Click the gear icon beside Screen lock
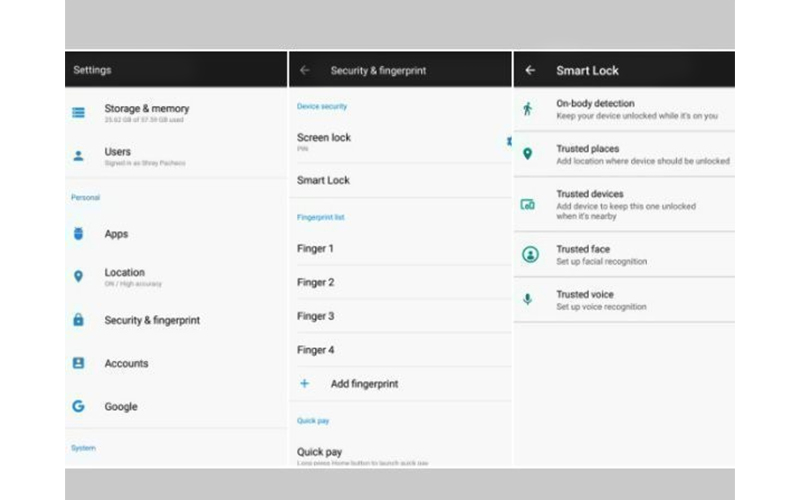Viewport: 800px width, 500px height. tap(509, 141)
